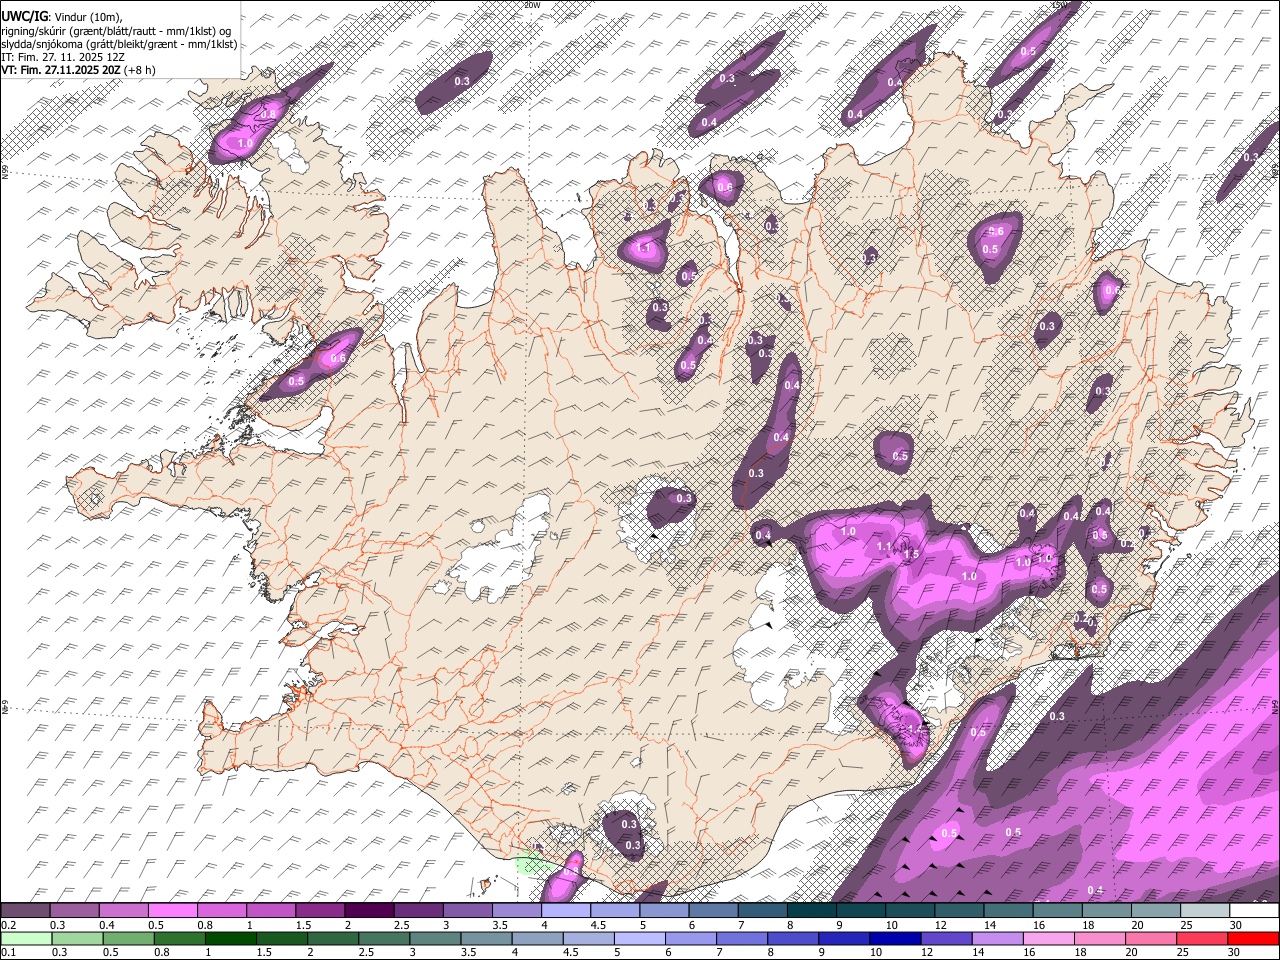Image resolution: width=1280 pixels, height=960 pixels.
Task: Pick the upper-row legend swatch labeled 3
Action: (x=468, y=911)
